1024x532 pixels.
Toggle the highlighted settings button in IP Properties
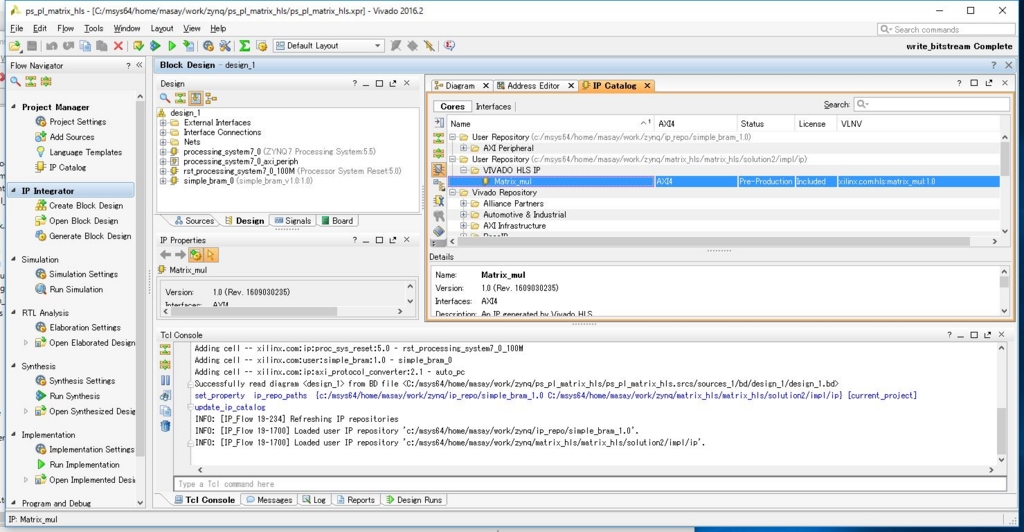(195, 255)
